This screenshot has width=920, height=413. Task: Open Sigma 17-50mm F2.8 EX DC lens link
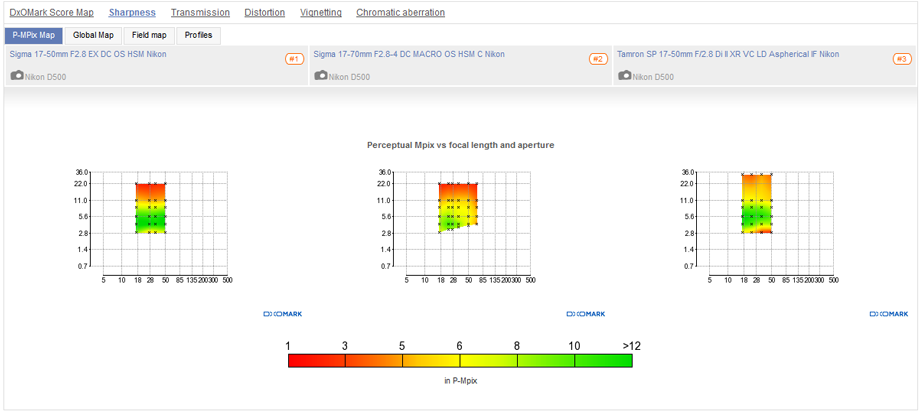coord(88,55)
